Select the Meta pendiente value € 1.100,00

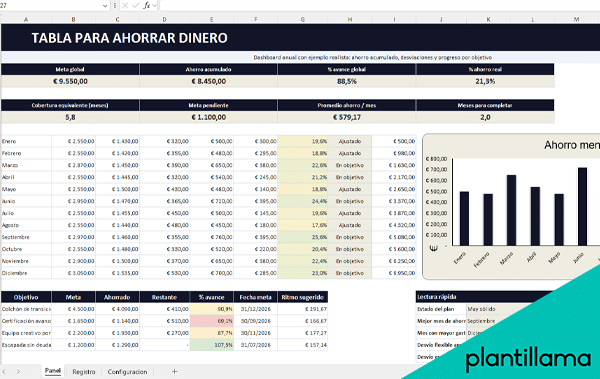(x=209, y=117)
